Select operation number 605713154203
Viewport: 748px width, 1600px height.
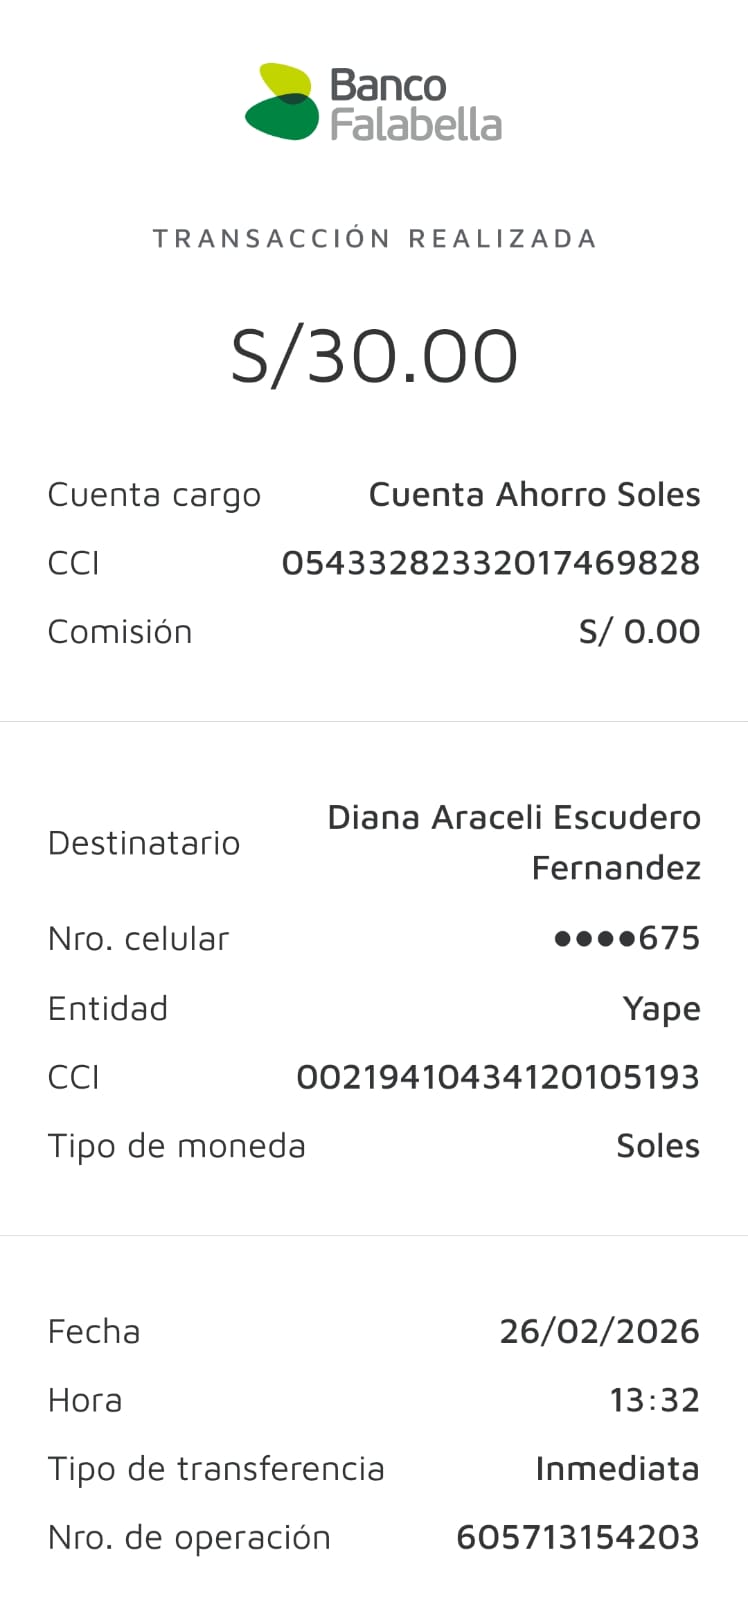tap(577, 1537)
